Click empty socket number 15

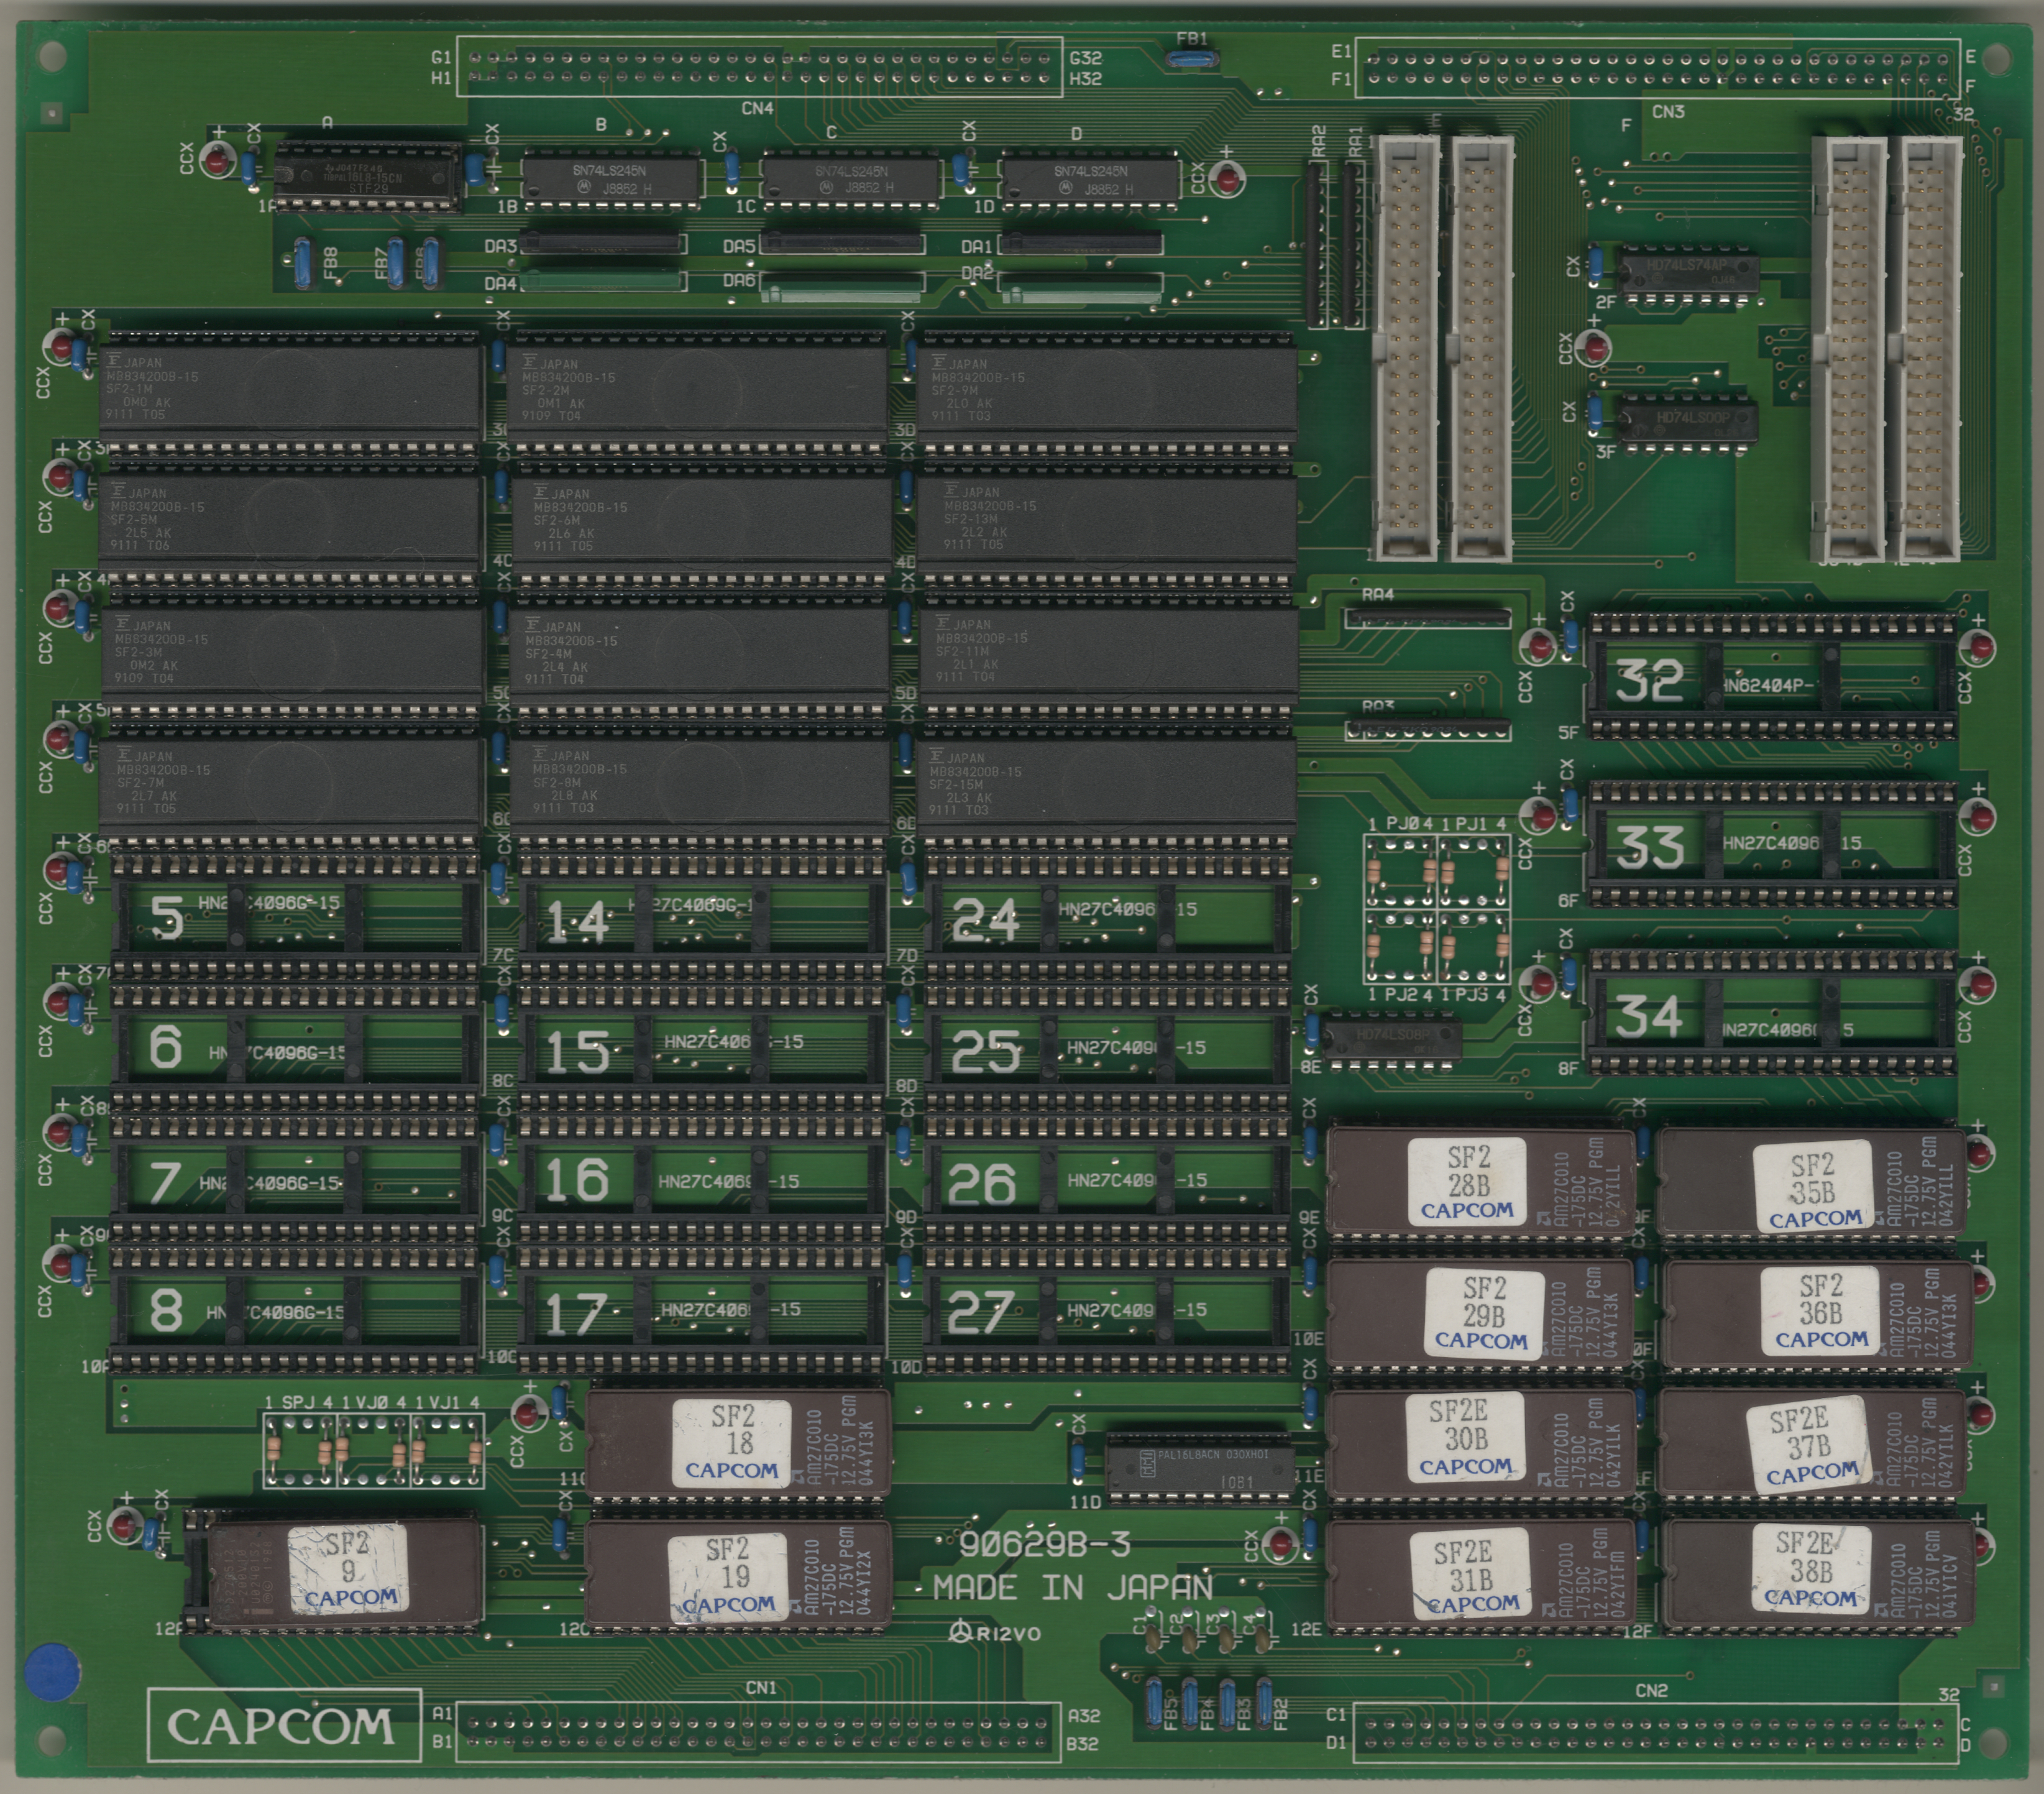click(702, 1047)
